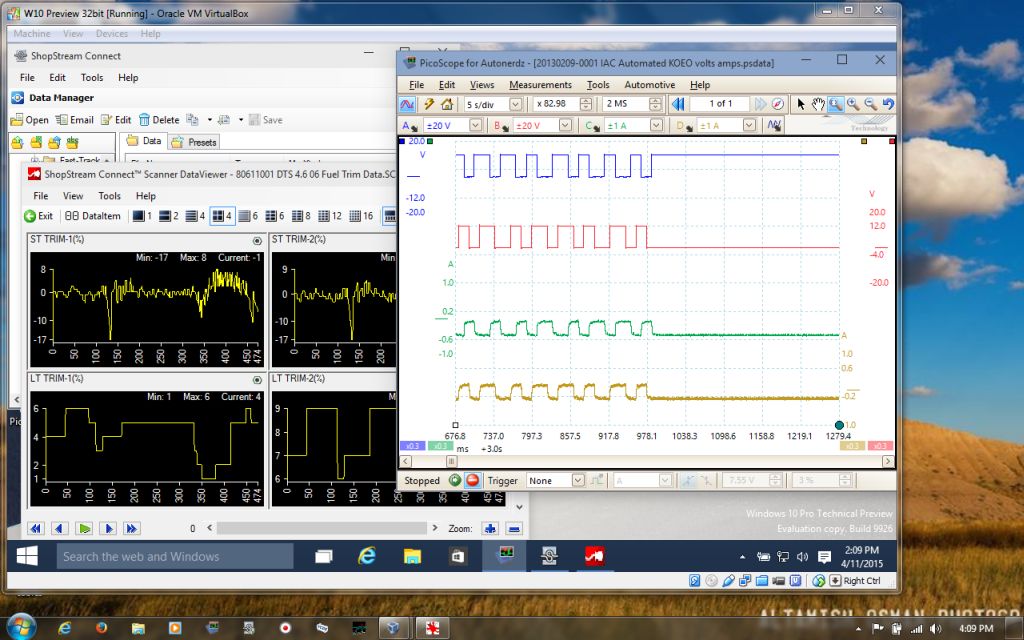Click Delete in Data Manager toolbar

(159, 120)
